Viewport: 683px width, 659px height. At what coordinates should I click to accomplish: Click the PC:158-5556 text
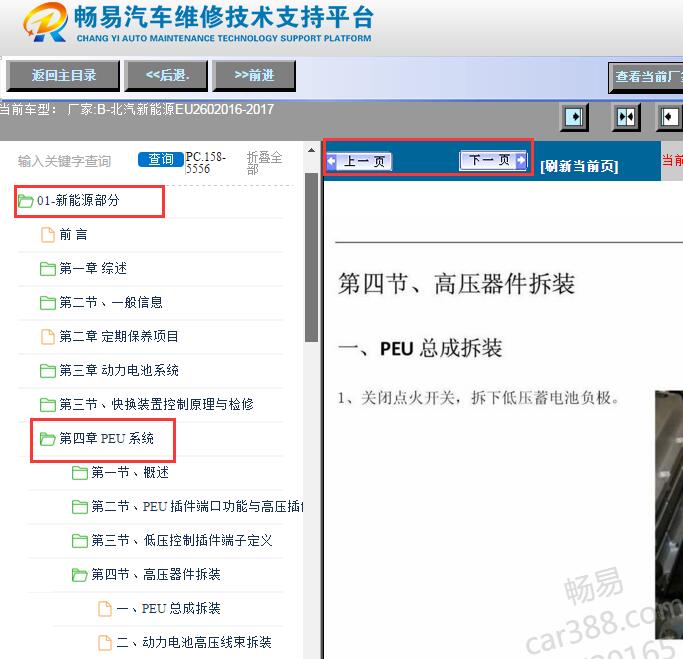[x=205, y=162]
